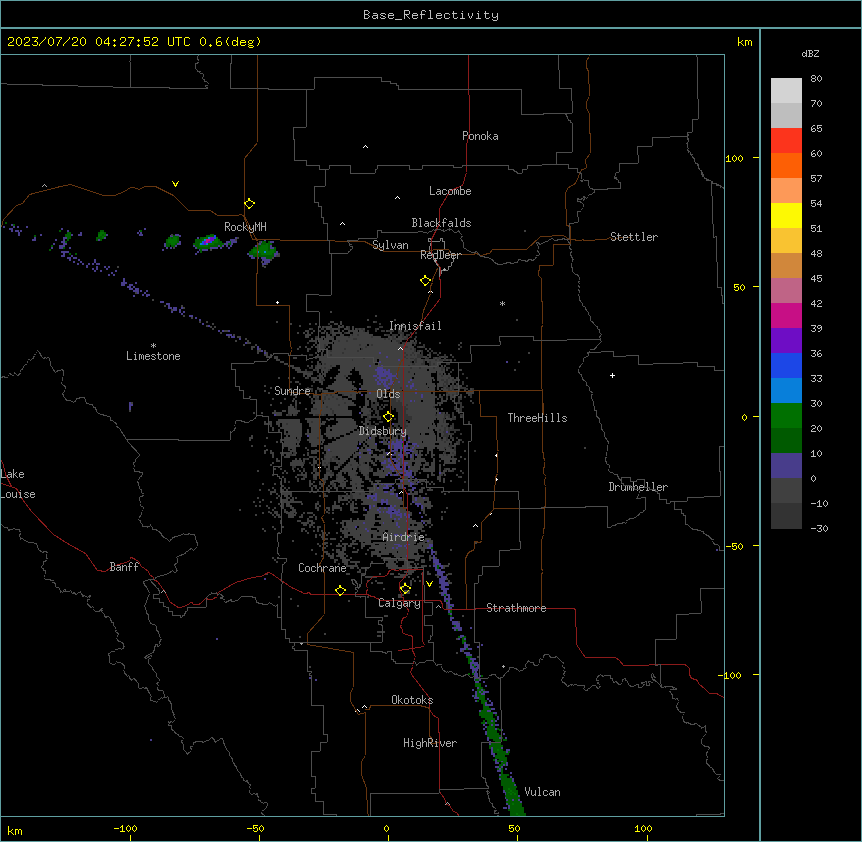
Task: Click the yellow diamond marker near RockyMH
Action: click(250, 204)
